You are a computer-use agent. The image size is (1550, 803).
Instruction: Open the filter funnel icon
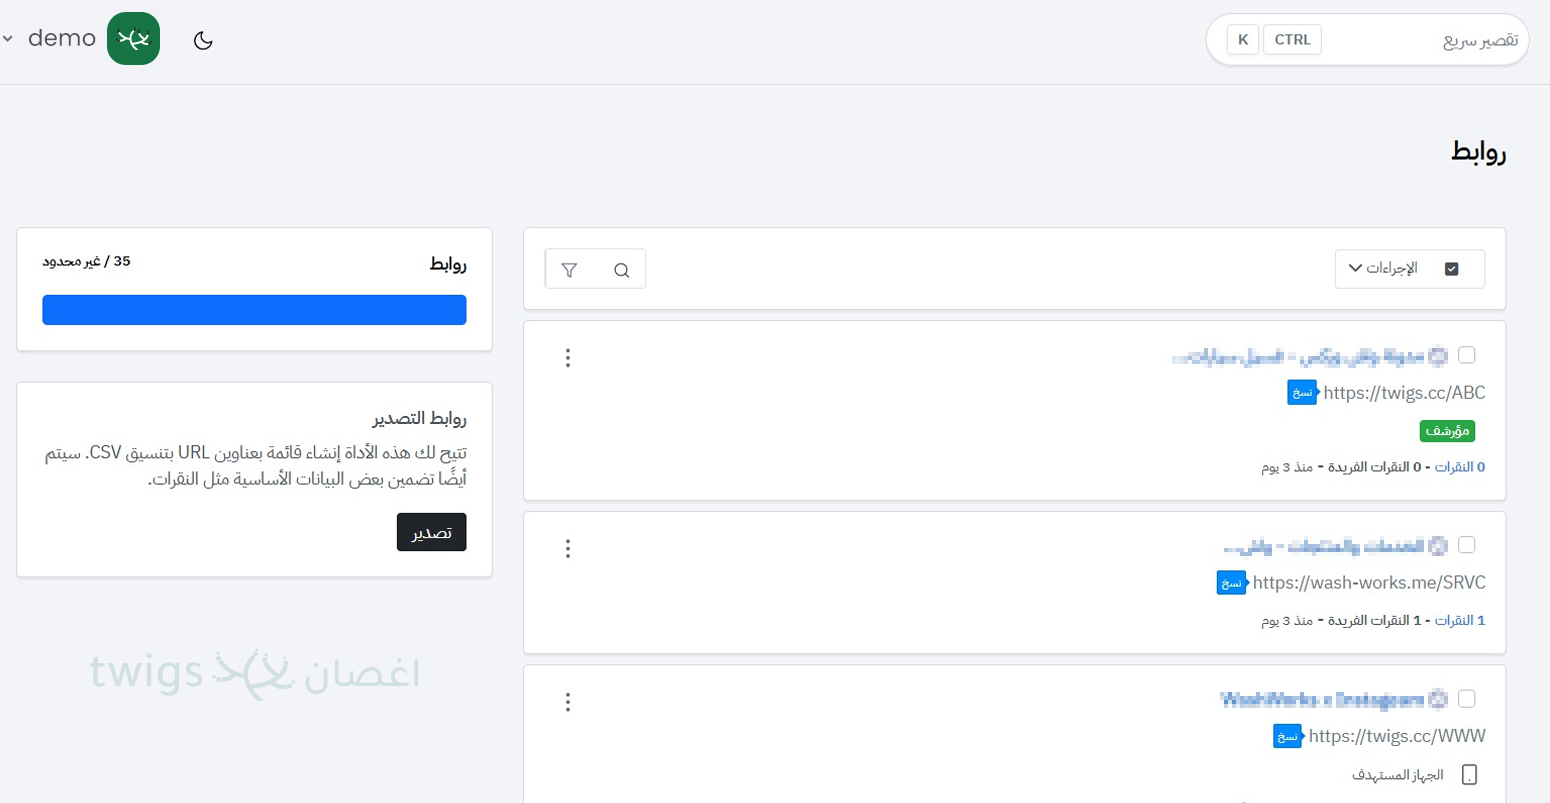tap(569, 270)
